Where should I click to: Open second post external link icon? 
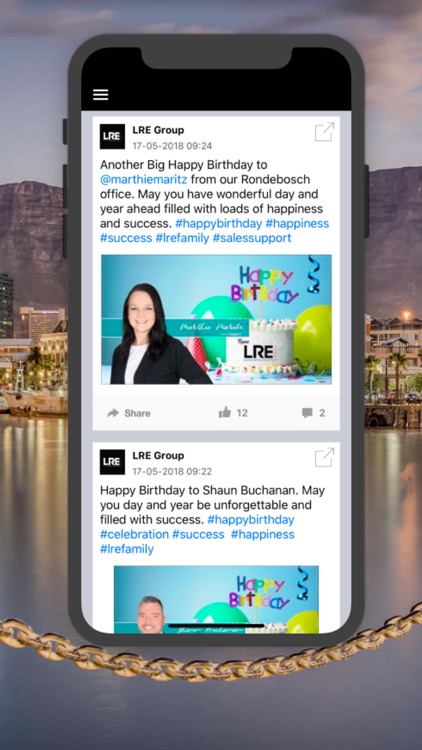[x=324, y=457]
